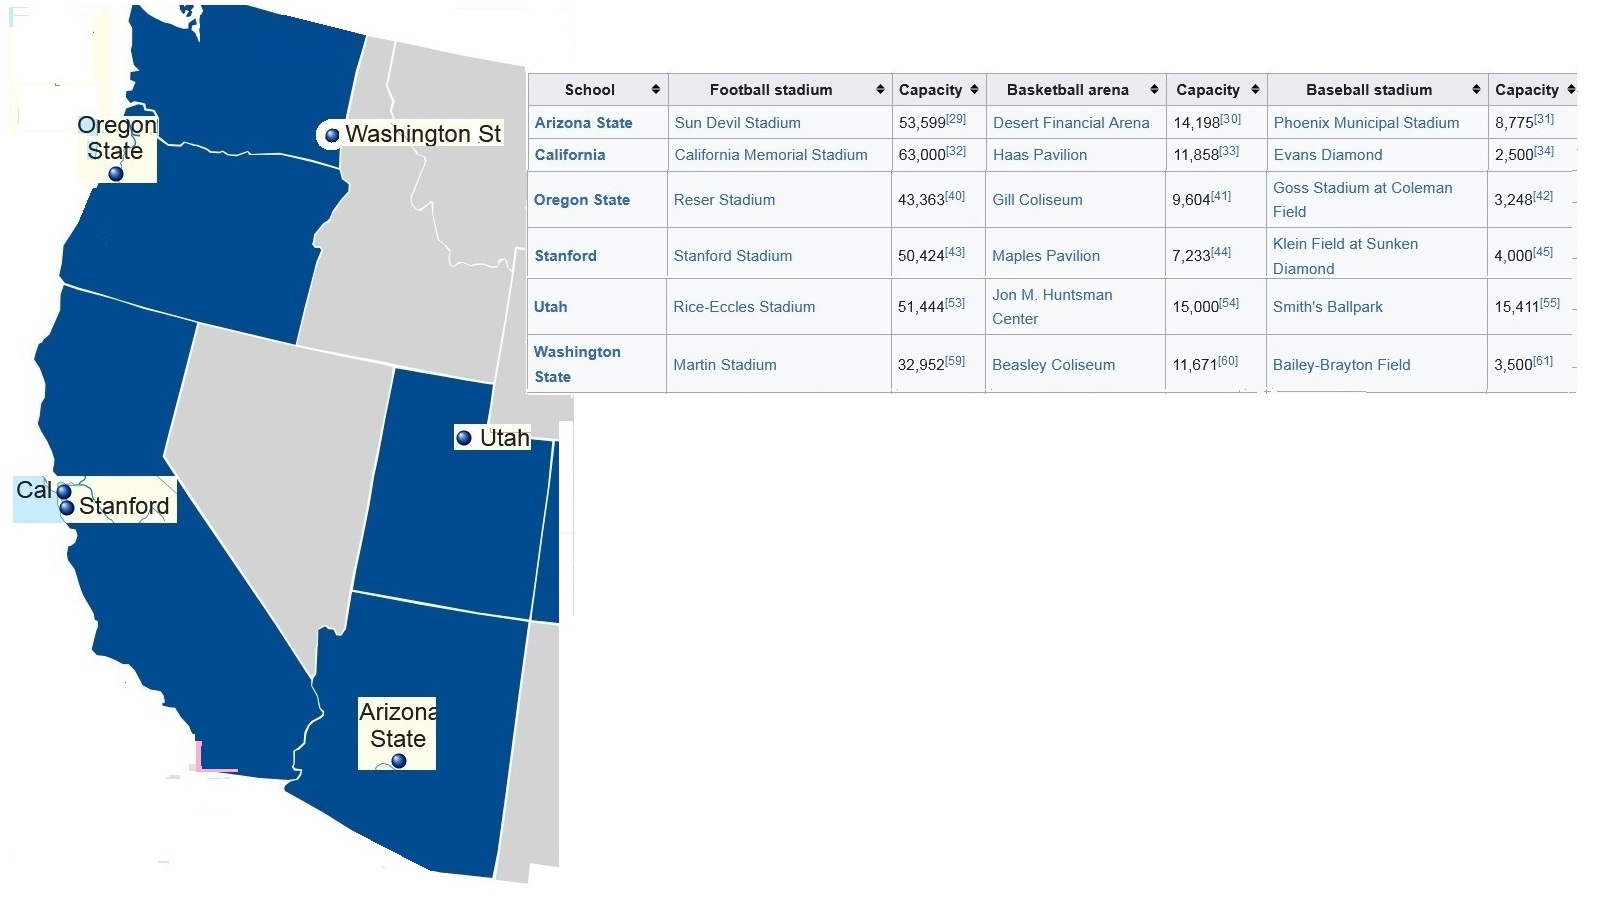
Task: Open the Stanford Stadium link
Action: coord(733,255)
